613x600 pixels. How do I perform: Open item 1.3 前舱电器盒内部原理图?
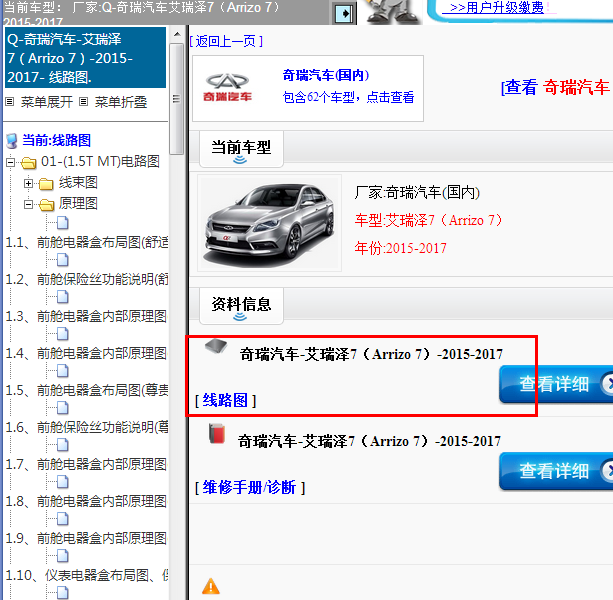[x=87, y=316]
